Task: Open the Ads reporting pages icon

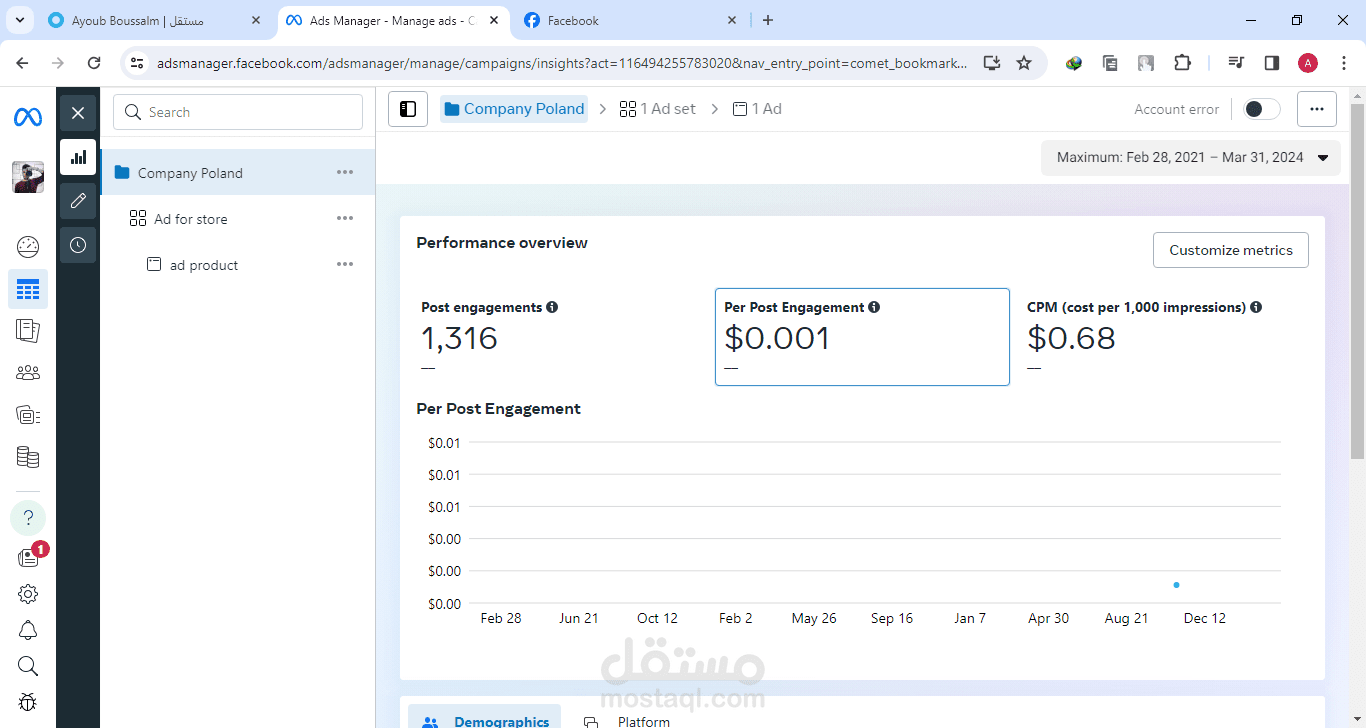Action: pyautogui.click(x=28, y=330)
